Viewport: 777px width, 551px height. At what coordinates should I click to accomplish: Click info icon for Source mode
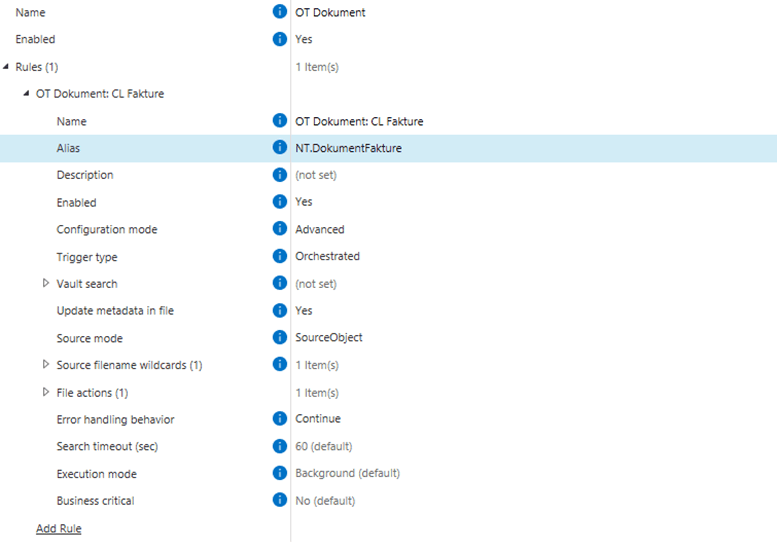[x=280, y=337]
